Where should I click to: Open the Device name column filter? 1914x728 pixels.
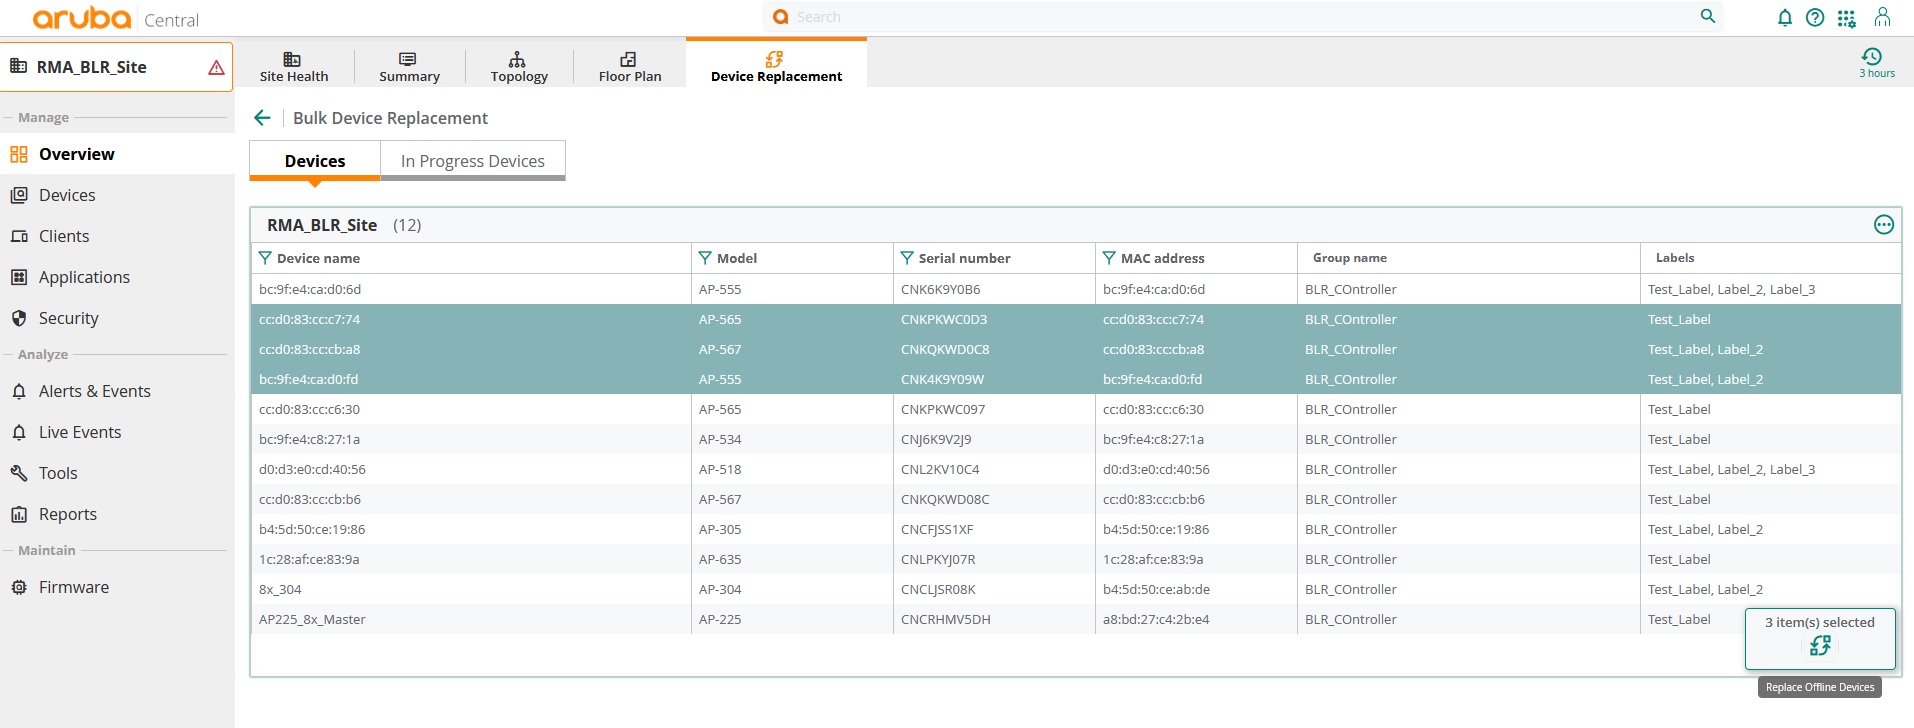click(265, 258)
